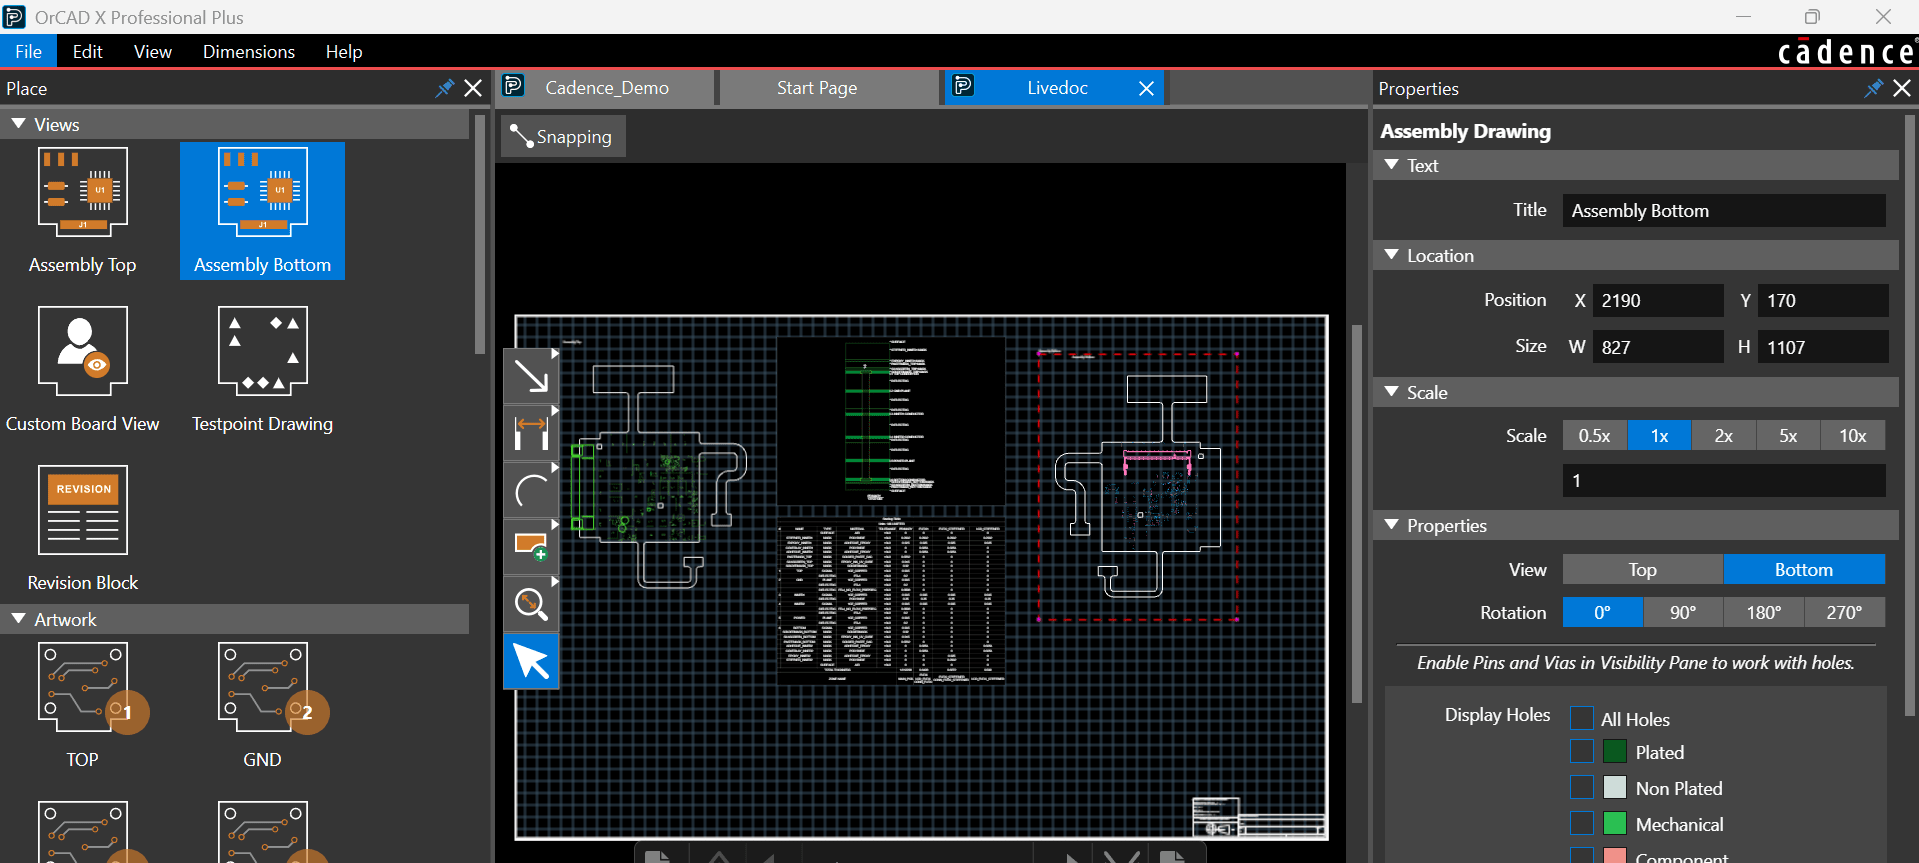Viewport: 1919px width, 863px height.
Task: Activate the zoom magnifier tool
Action: 531,604
